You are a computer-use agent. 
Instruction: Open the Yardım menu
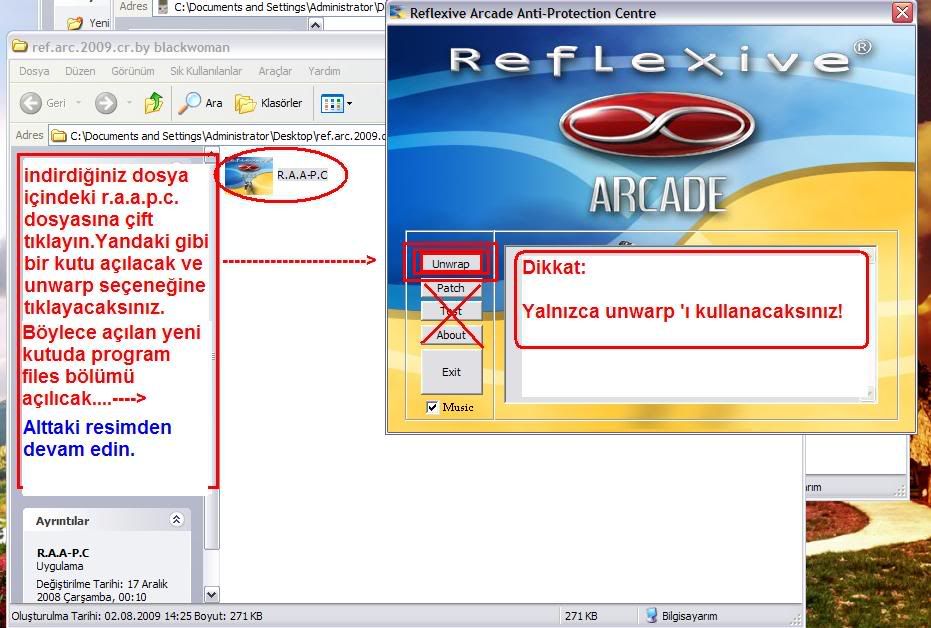tap(324, 71)
